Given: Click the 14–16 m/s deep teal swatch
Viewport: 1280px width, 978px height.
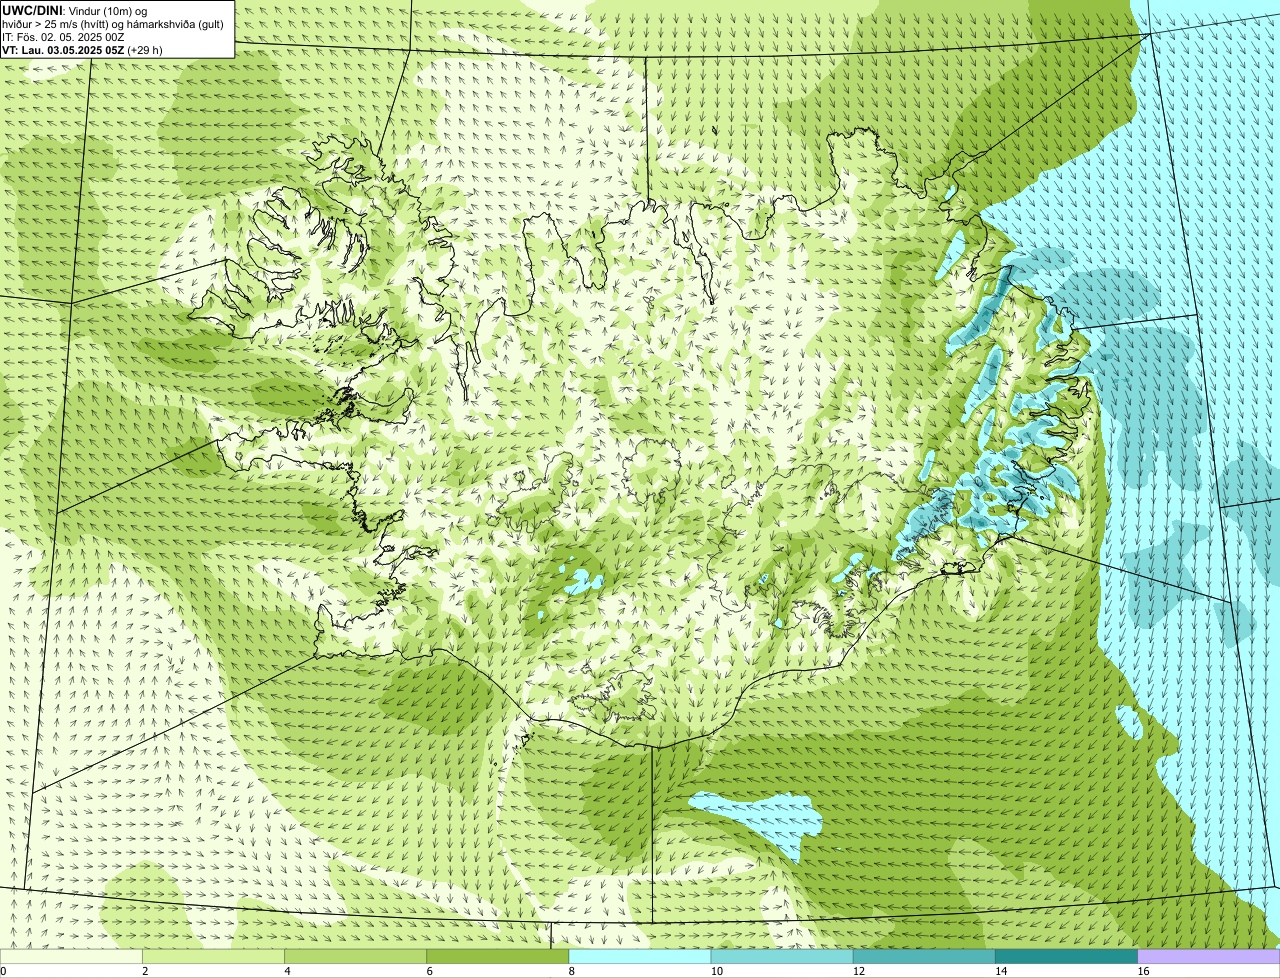Looking at the screenshot, I should (1066, 957).
